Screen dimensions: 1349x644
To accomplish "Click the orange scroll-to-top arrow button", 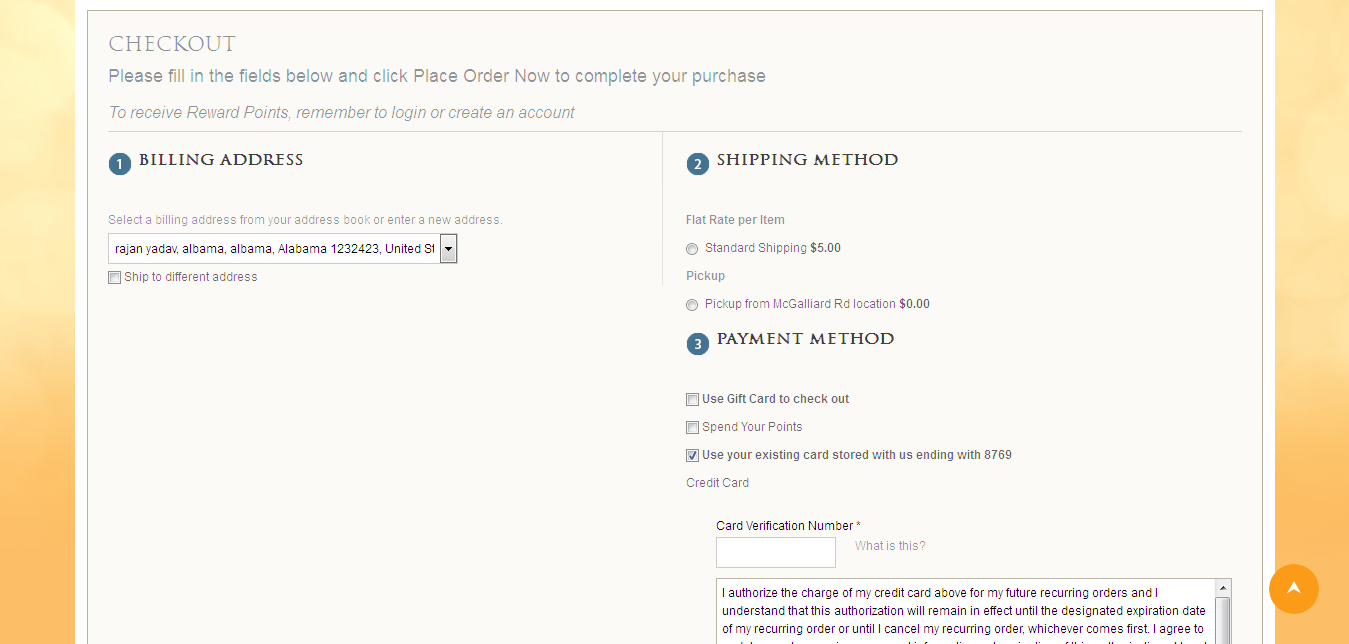I will [1293, 589].
